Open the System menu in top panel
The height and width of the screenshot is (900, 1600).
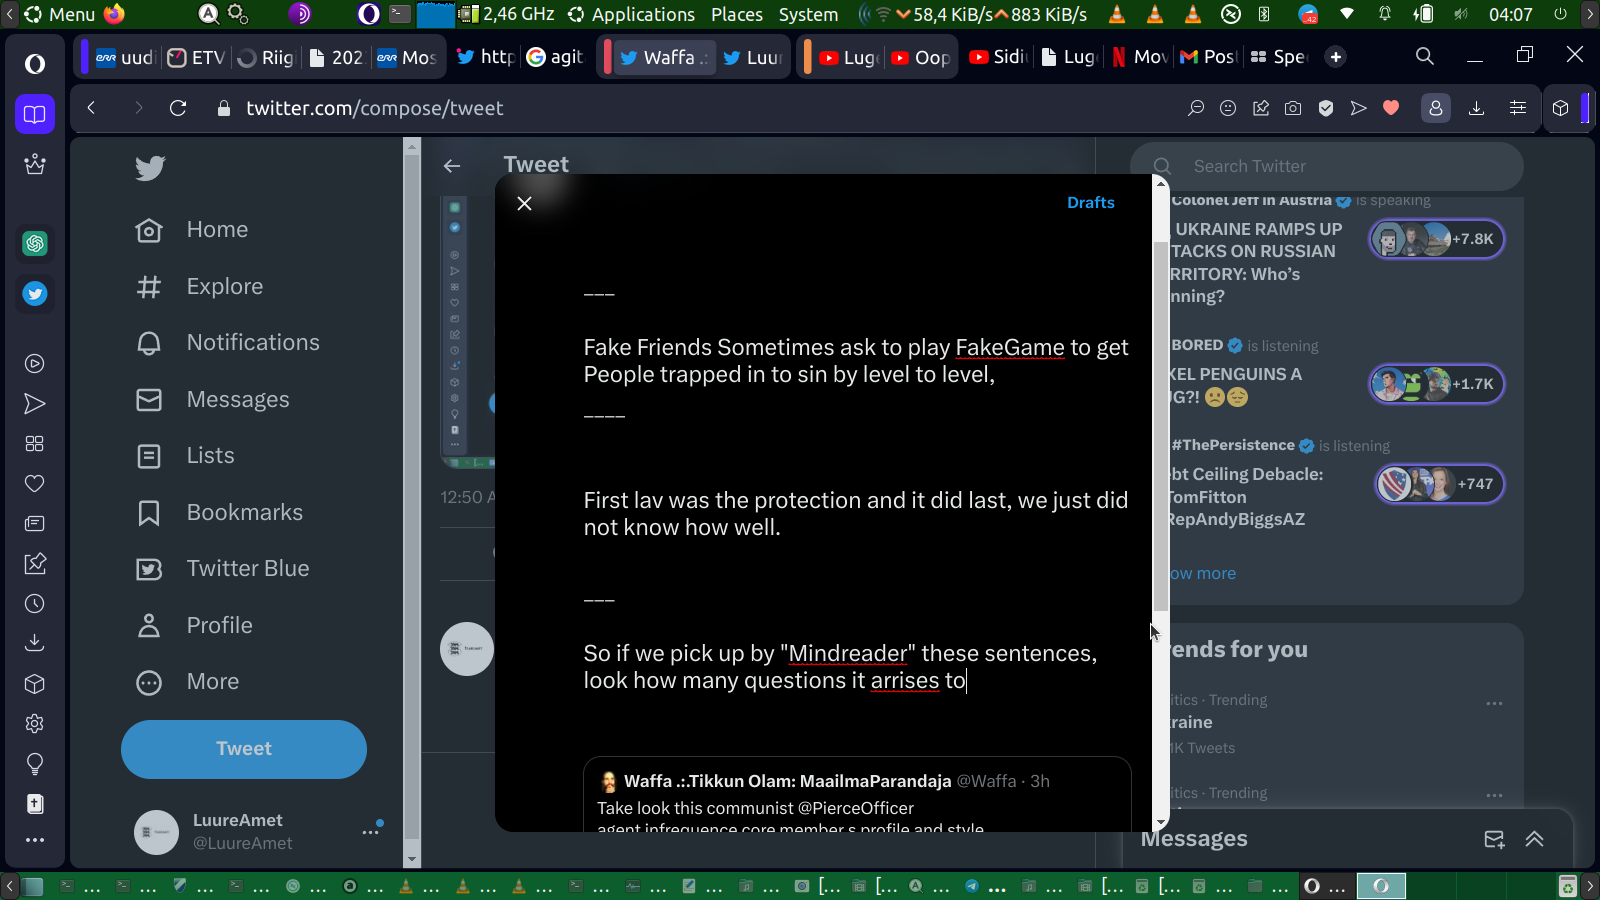pos(808,14)
